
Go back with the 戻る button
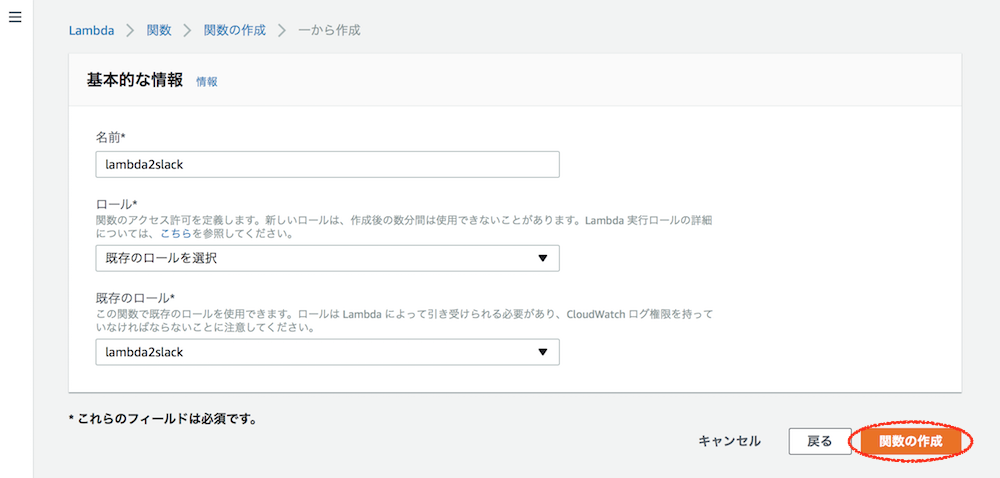click(819, 440)
